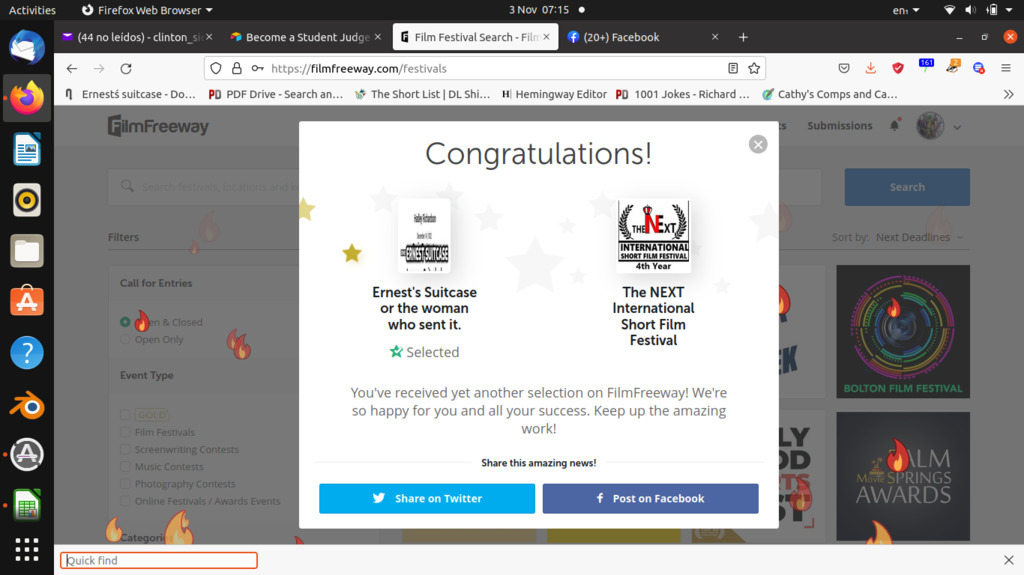The height and width of the screenshot is (575, 1024).
Task: Open the Firefox downloads arrow icon
Action: pyautogui.click(x=871, y=69)
